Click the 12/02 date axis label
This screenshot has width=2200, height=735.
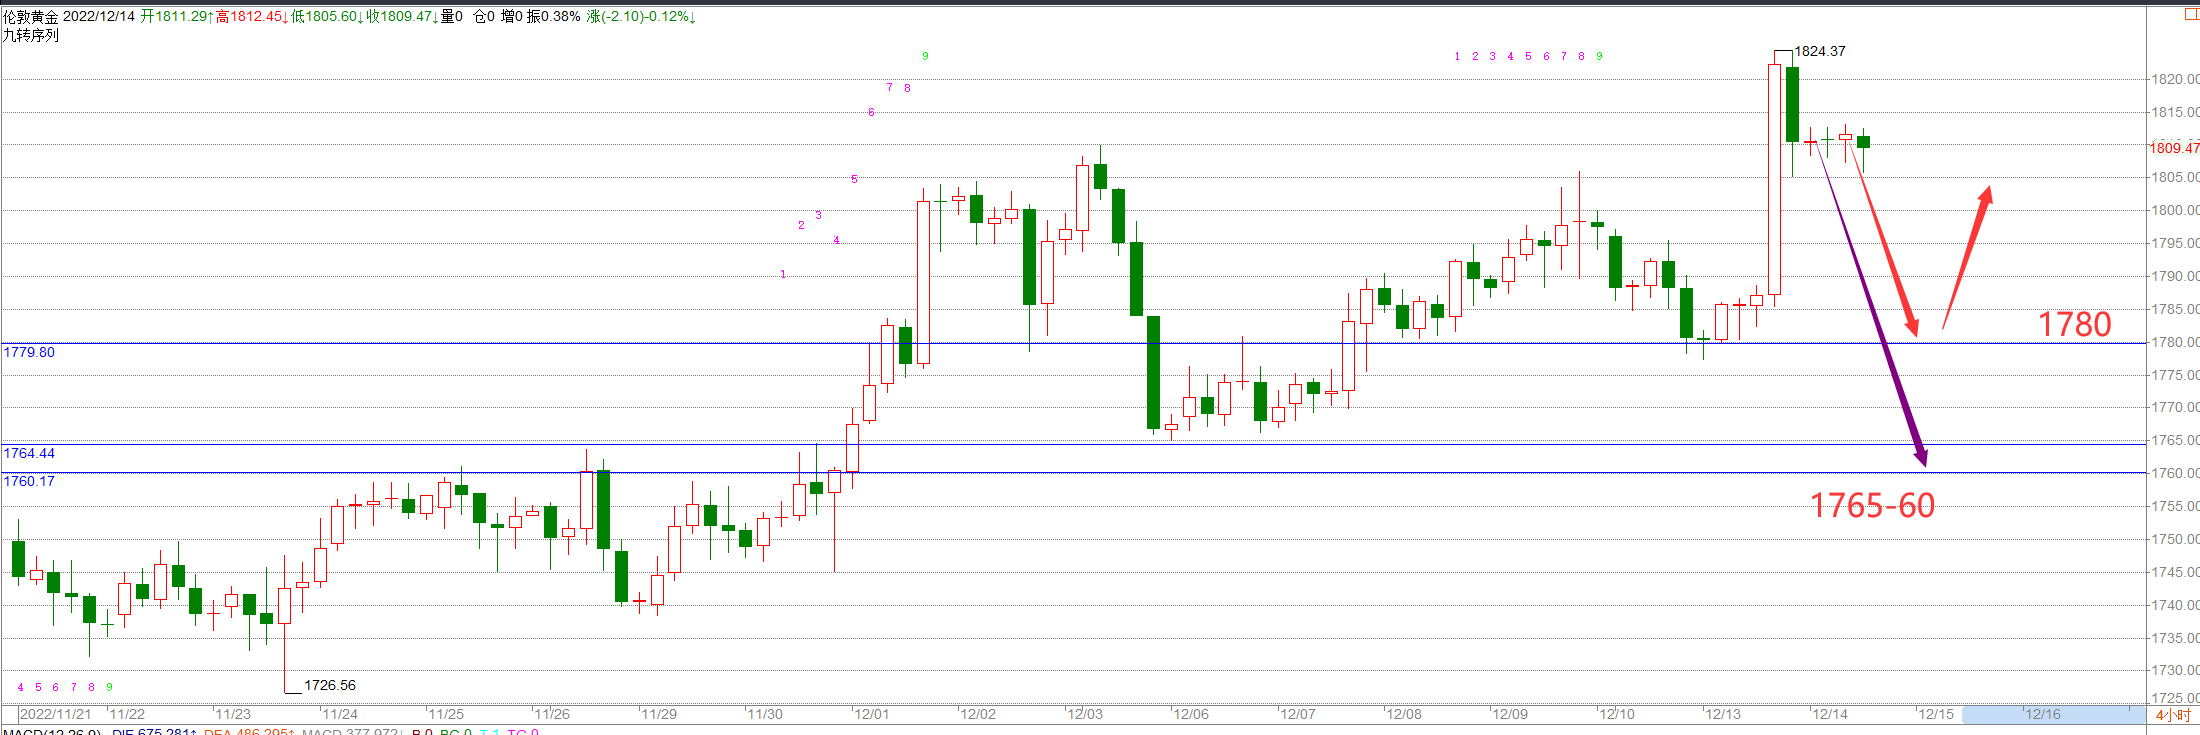click(x=978, y=714)
